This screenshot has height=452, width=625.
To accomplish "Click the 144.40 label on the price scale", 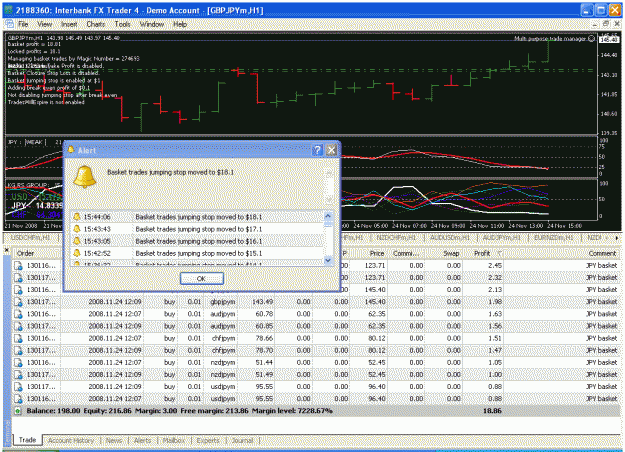I will pos(609,55).
